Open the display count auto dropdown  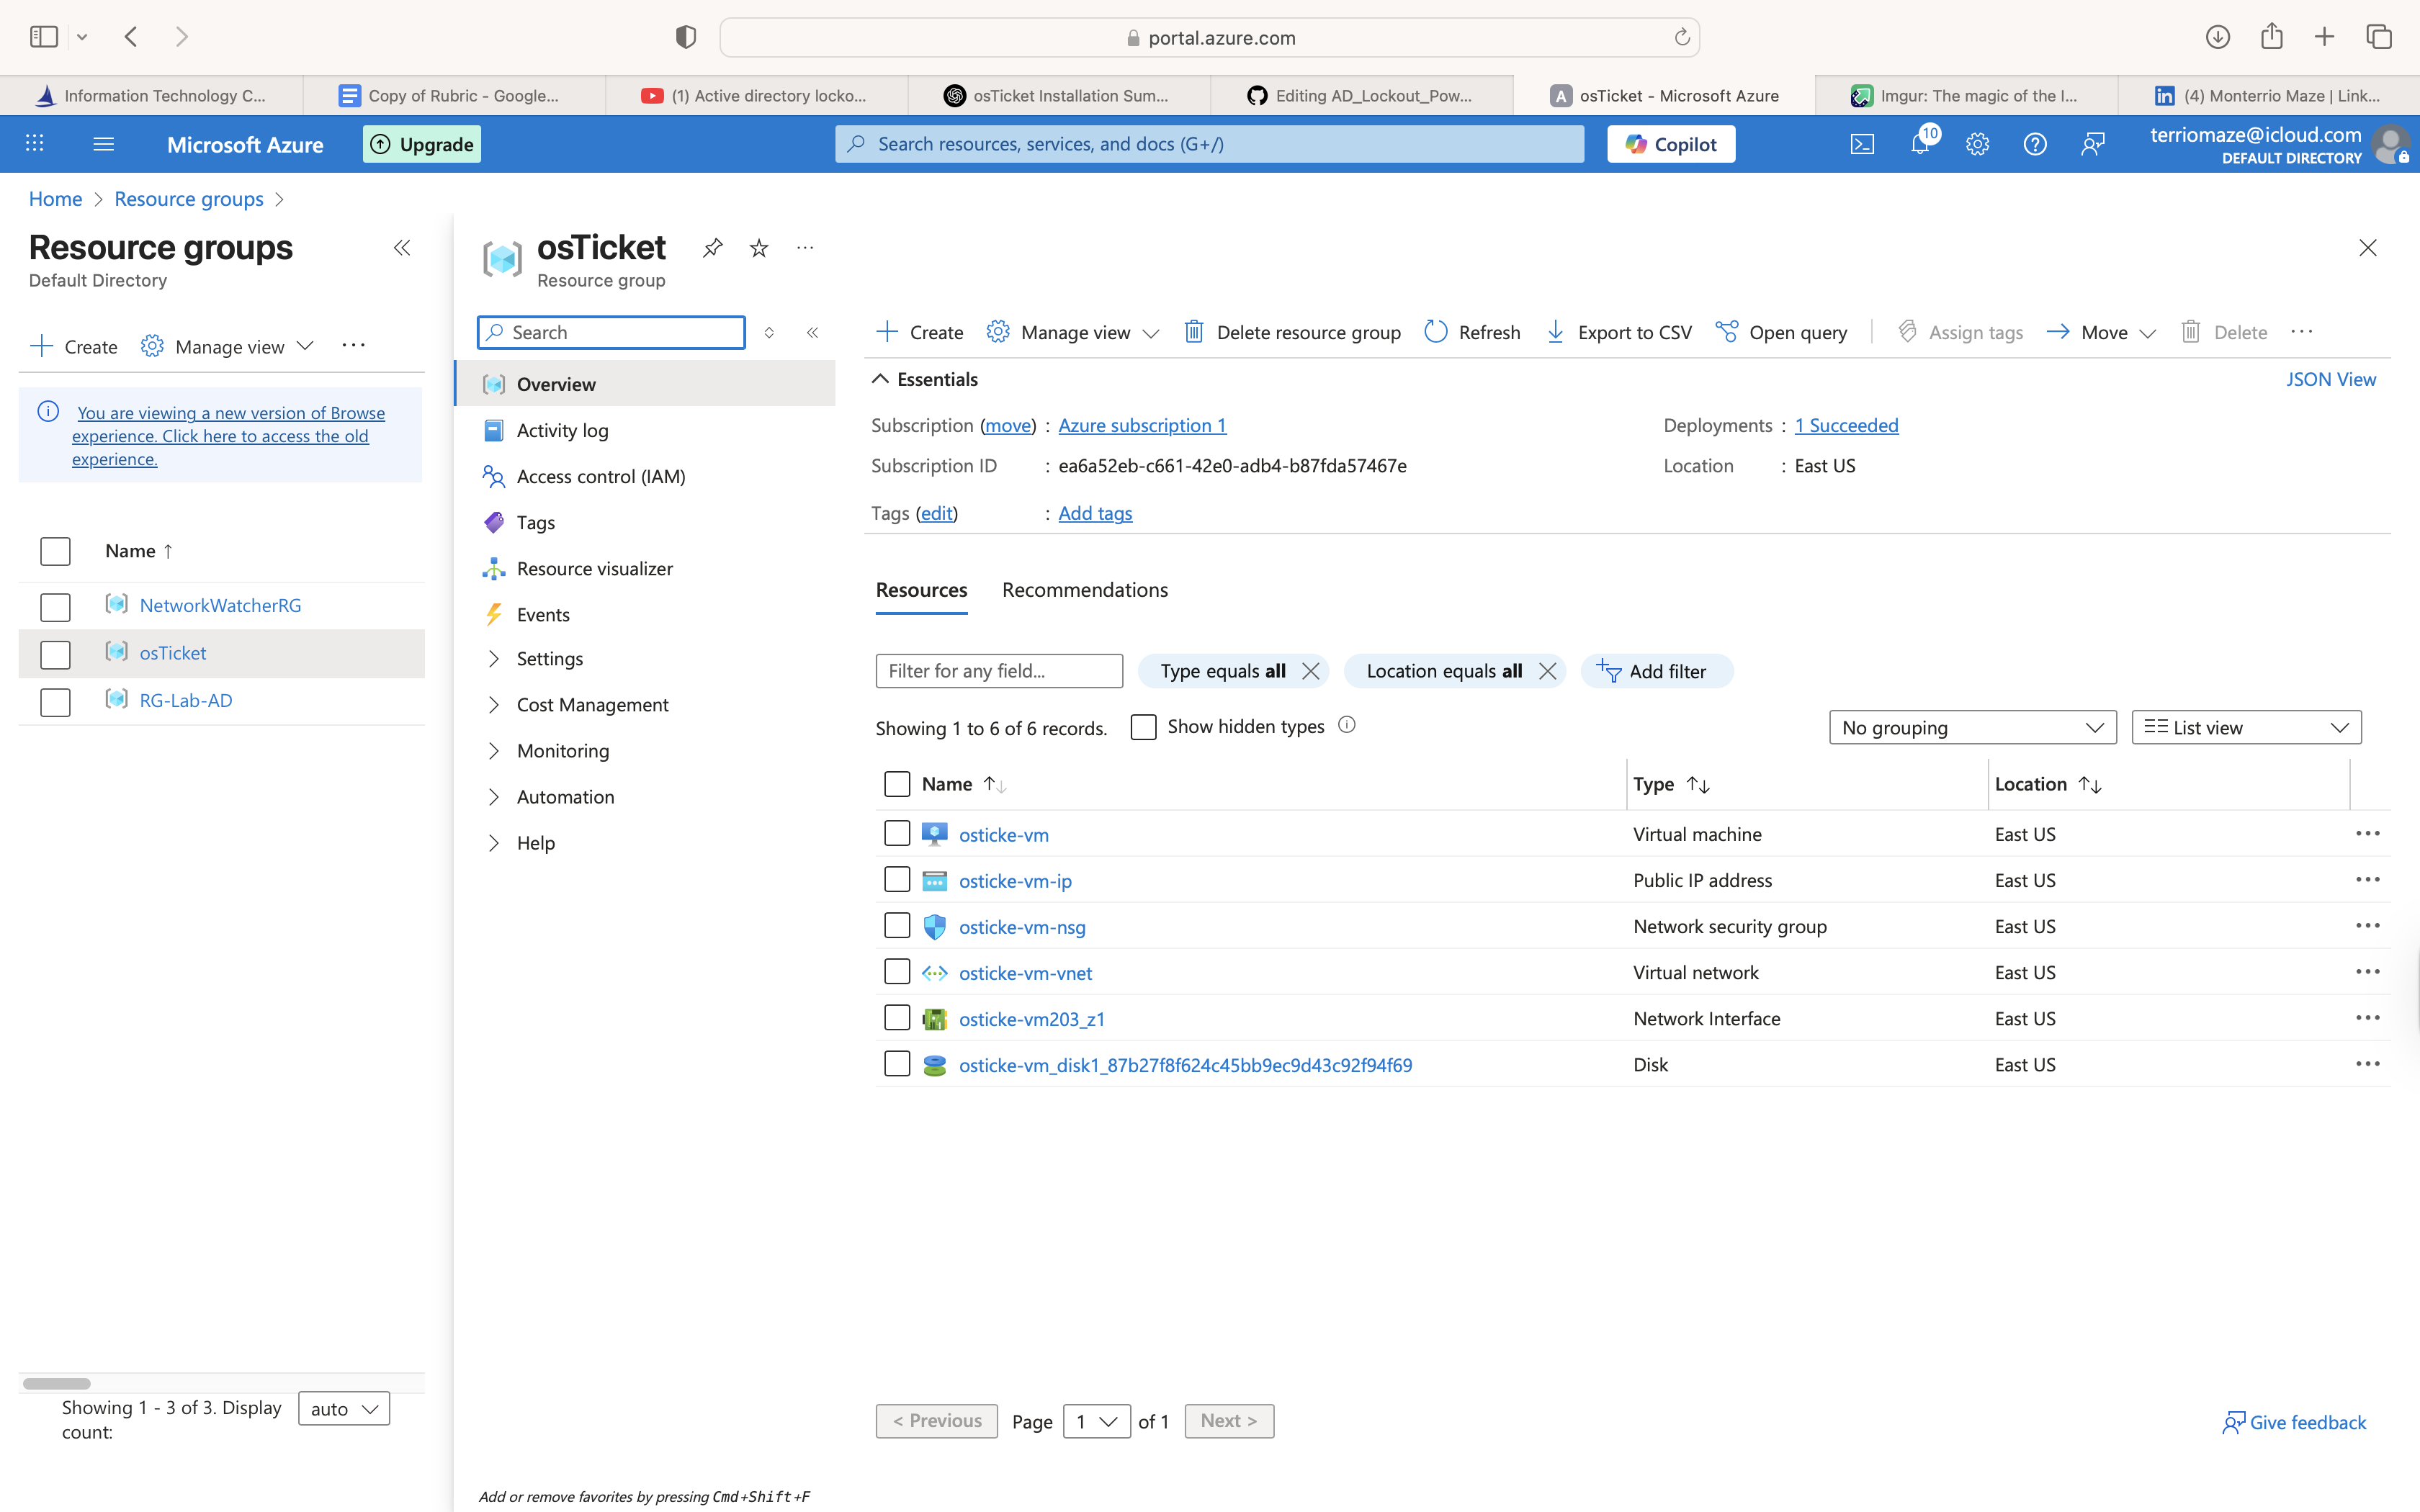343,1409
